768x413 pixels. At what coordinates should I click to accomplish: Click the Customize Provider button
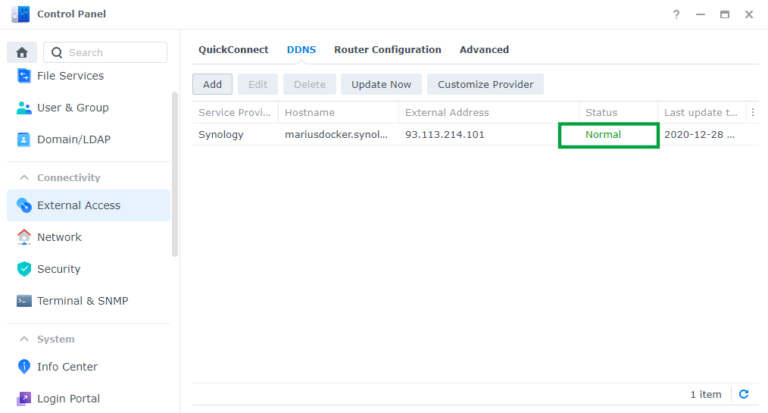point(485,85)
